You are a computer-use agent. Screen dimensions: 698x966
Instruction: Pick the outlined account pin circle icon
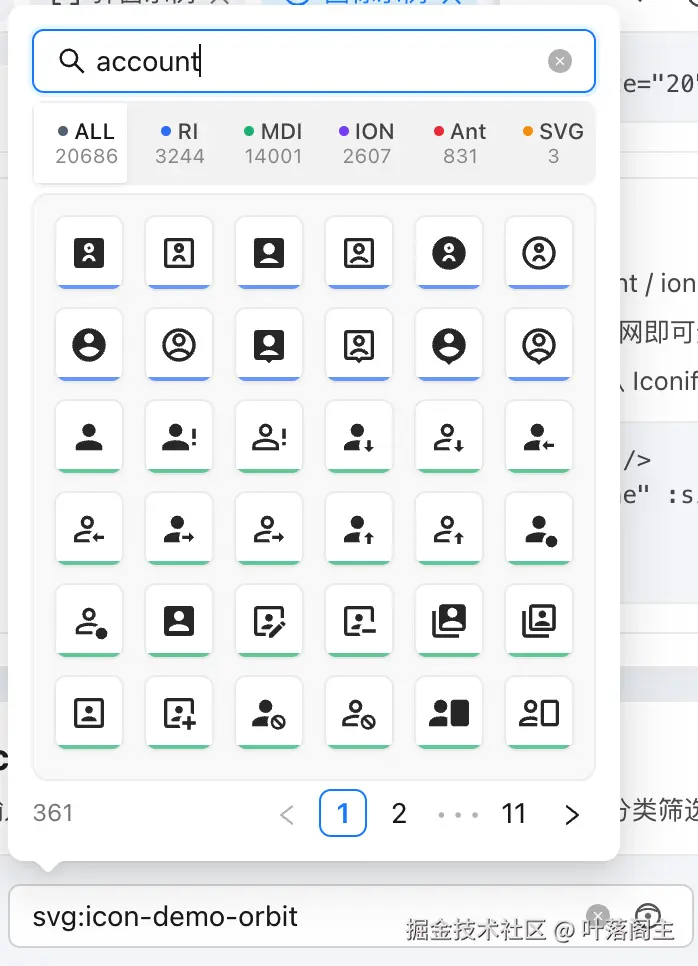tap(538, 345)
